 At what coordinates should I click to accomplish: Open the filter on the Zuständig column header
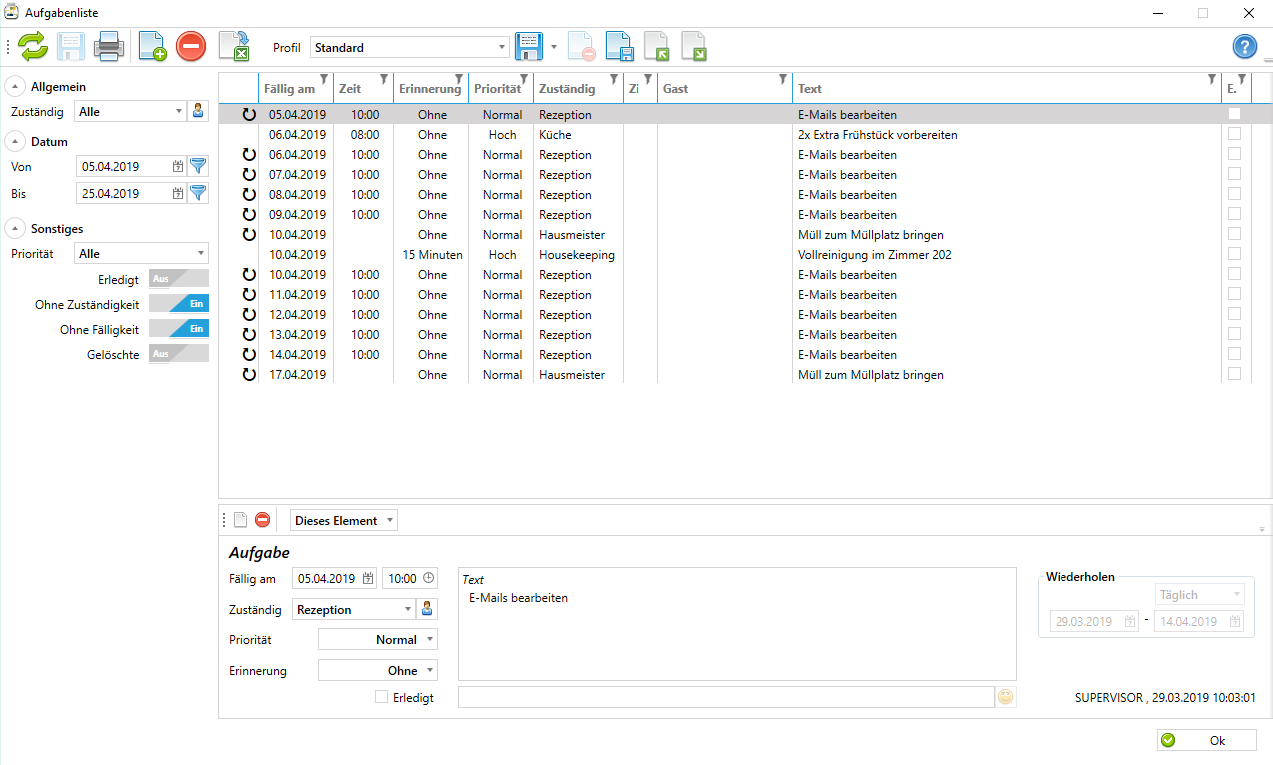pyautogui.click(x=614, y=79)
